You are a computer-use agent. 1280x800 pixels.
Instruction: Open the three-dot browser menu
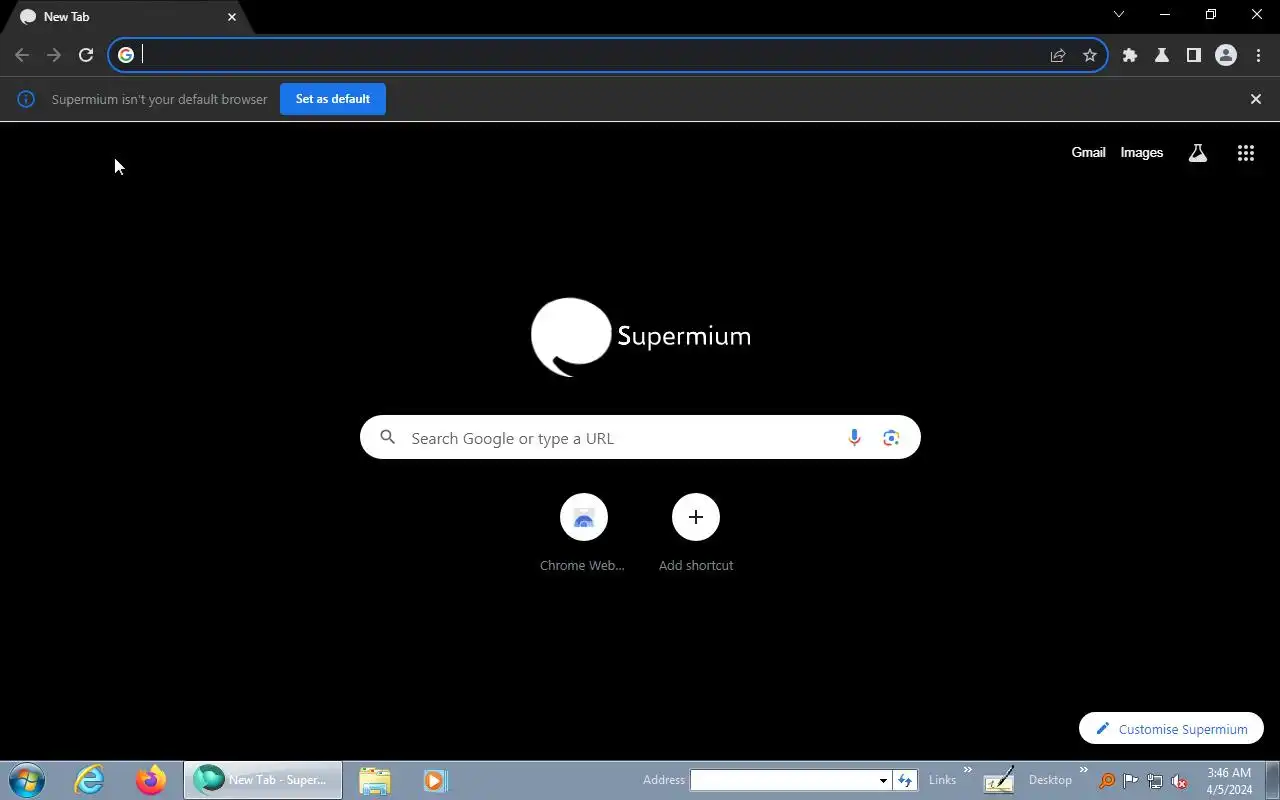(x=1258, y=55)
